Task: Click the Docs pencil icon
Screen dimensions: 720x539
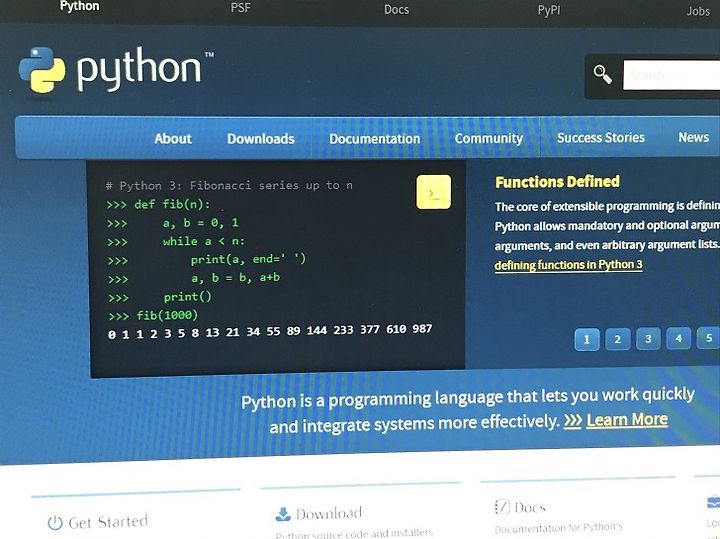Action: point(502,507)
